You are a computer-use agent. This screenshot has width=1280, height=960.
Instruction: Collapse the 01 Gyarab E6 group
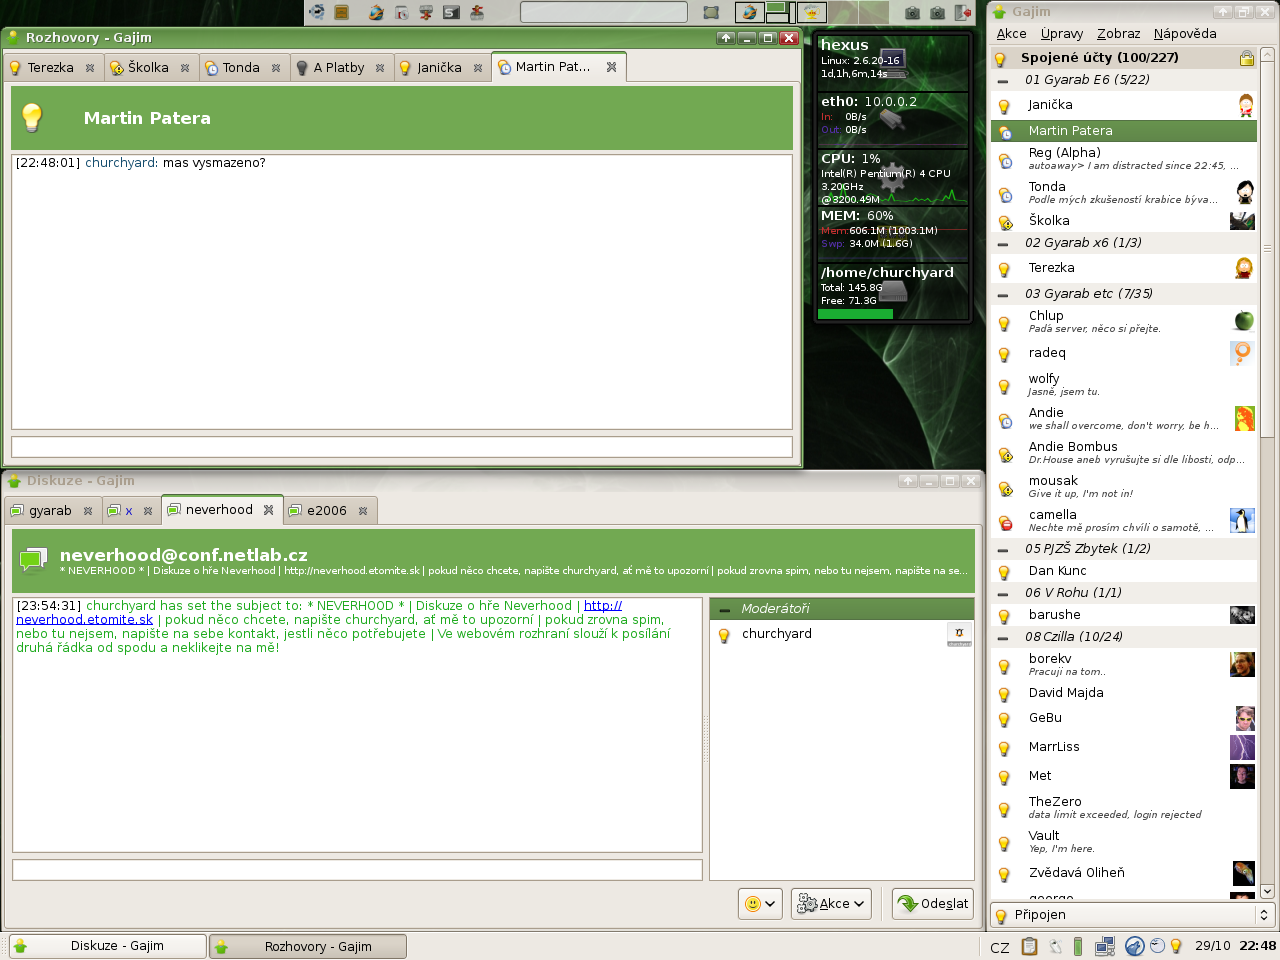[x=1003, y=80]
